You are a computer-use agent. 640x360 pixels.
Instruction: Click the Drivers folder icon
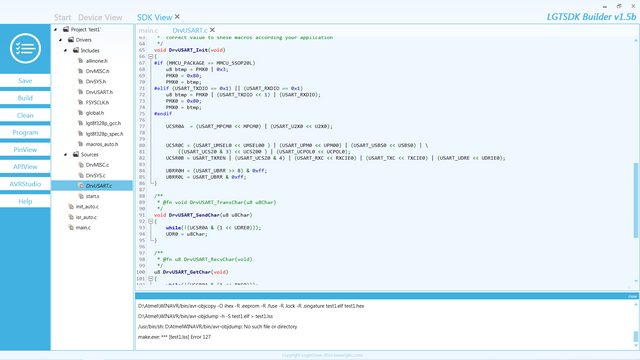[x=71, y=40]
